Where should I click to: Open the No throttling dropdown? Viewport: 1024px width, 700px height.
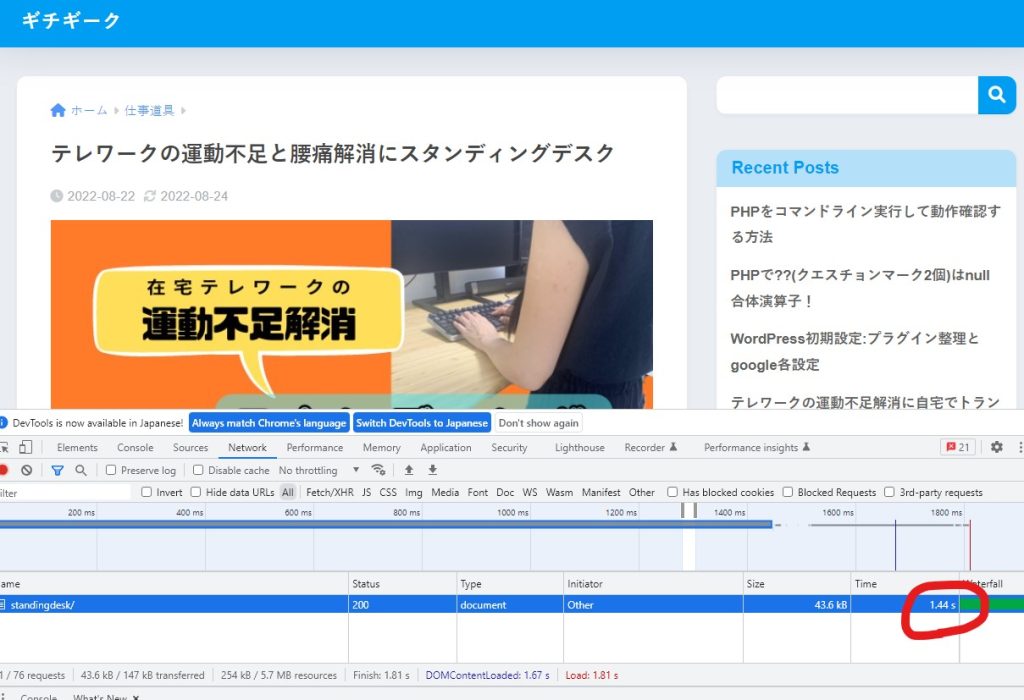(x=319, y=470)
